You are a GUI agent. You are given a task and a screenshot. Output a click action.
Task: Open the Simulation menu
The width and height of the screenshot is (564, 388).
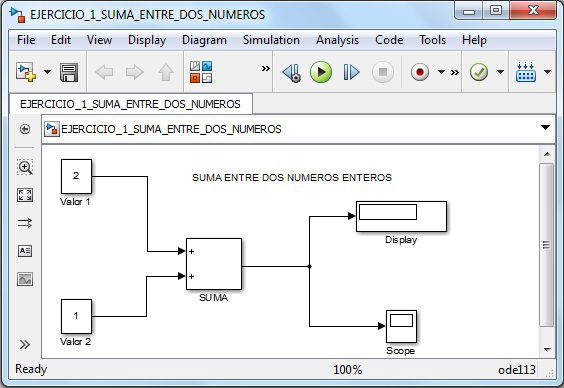pos(271,40)
